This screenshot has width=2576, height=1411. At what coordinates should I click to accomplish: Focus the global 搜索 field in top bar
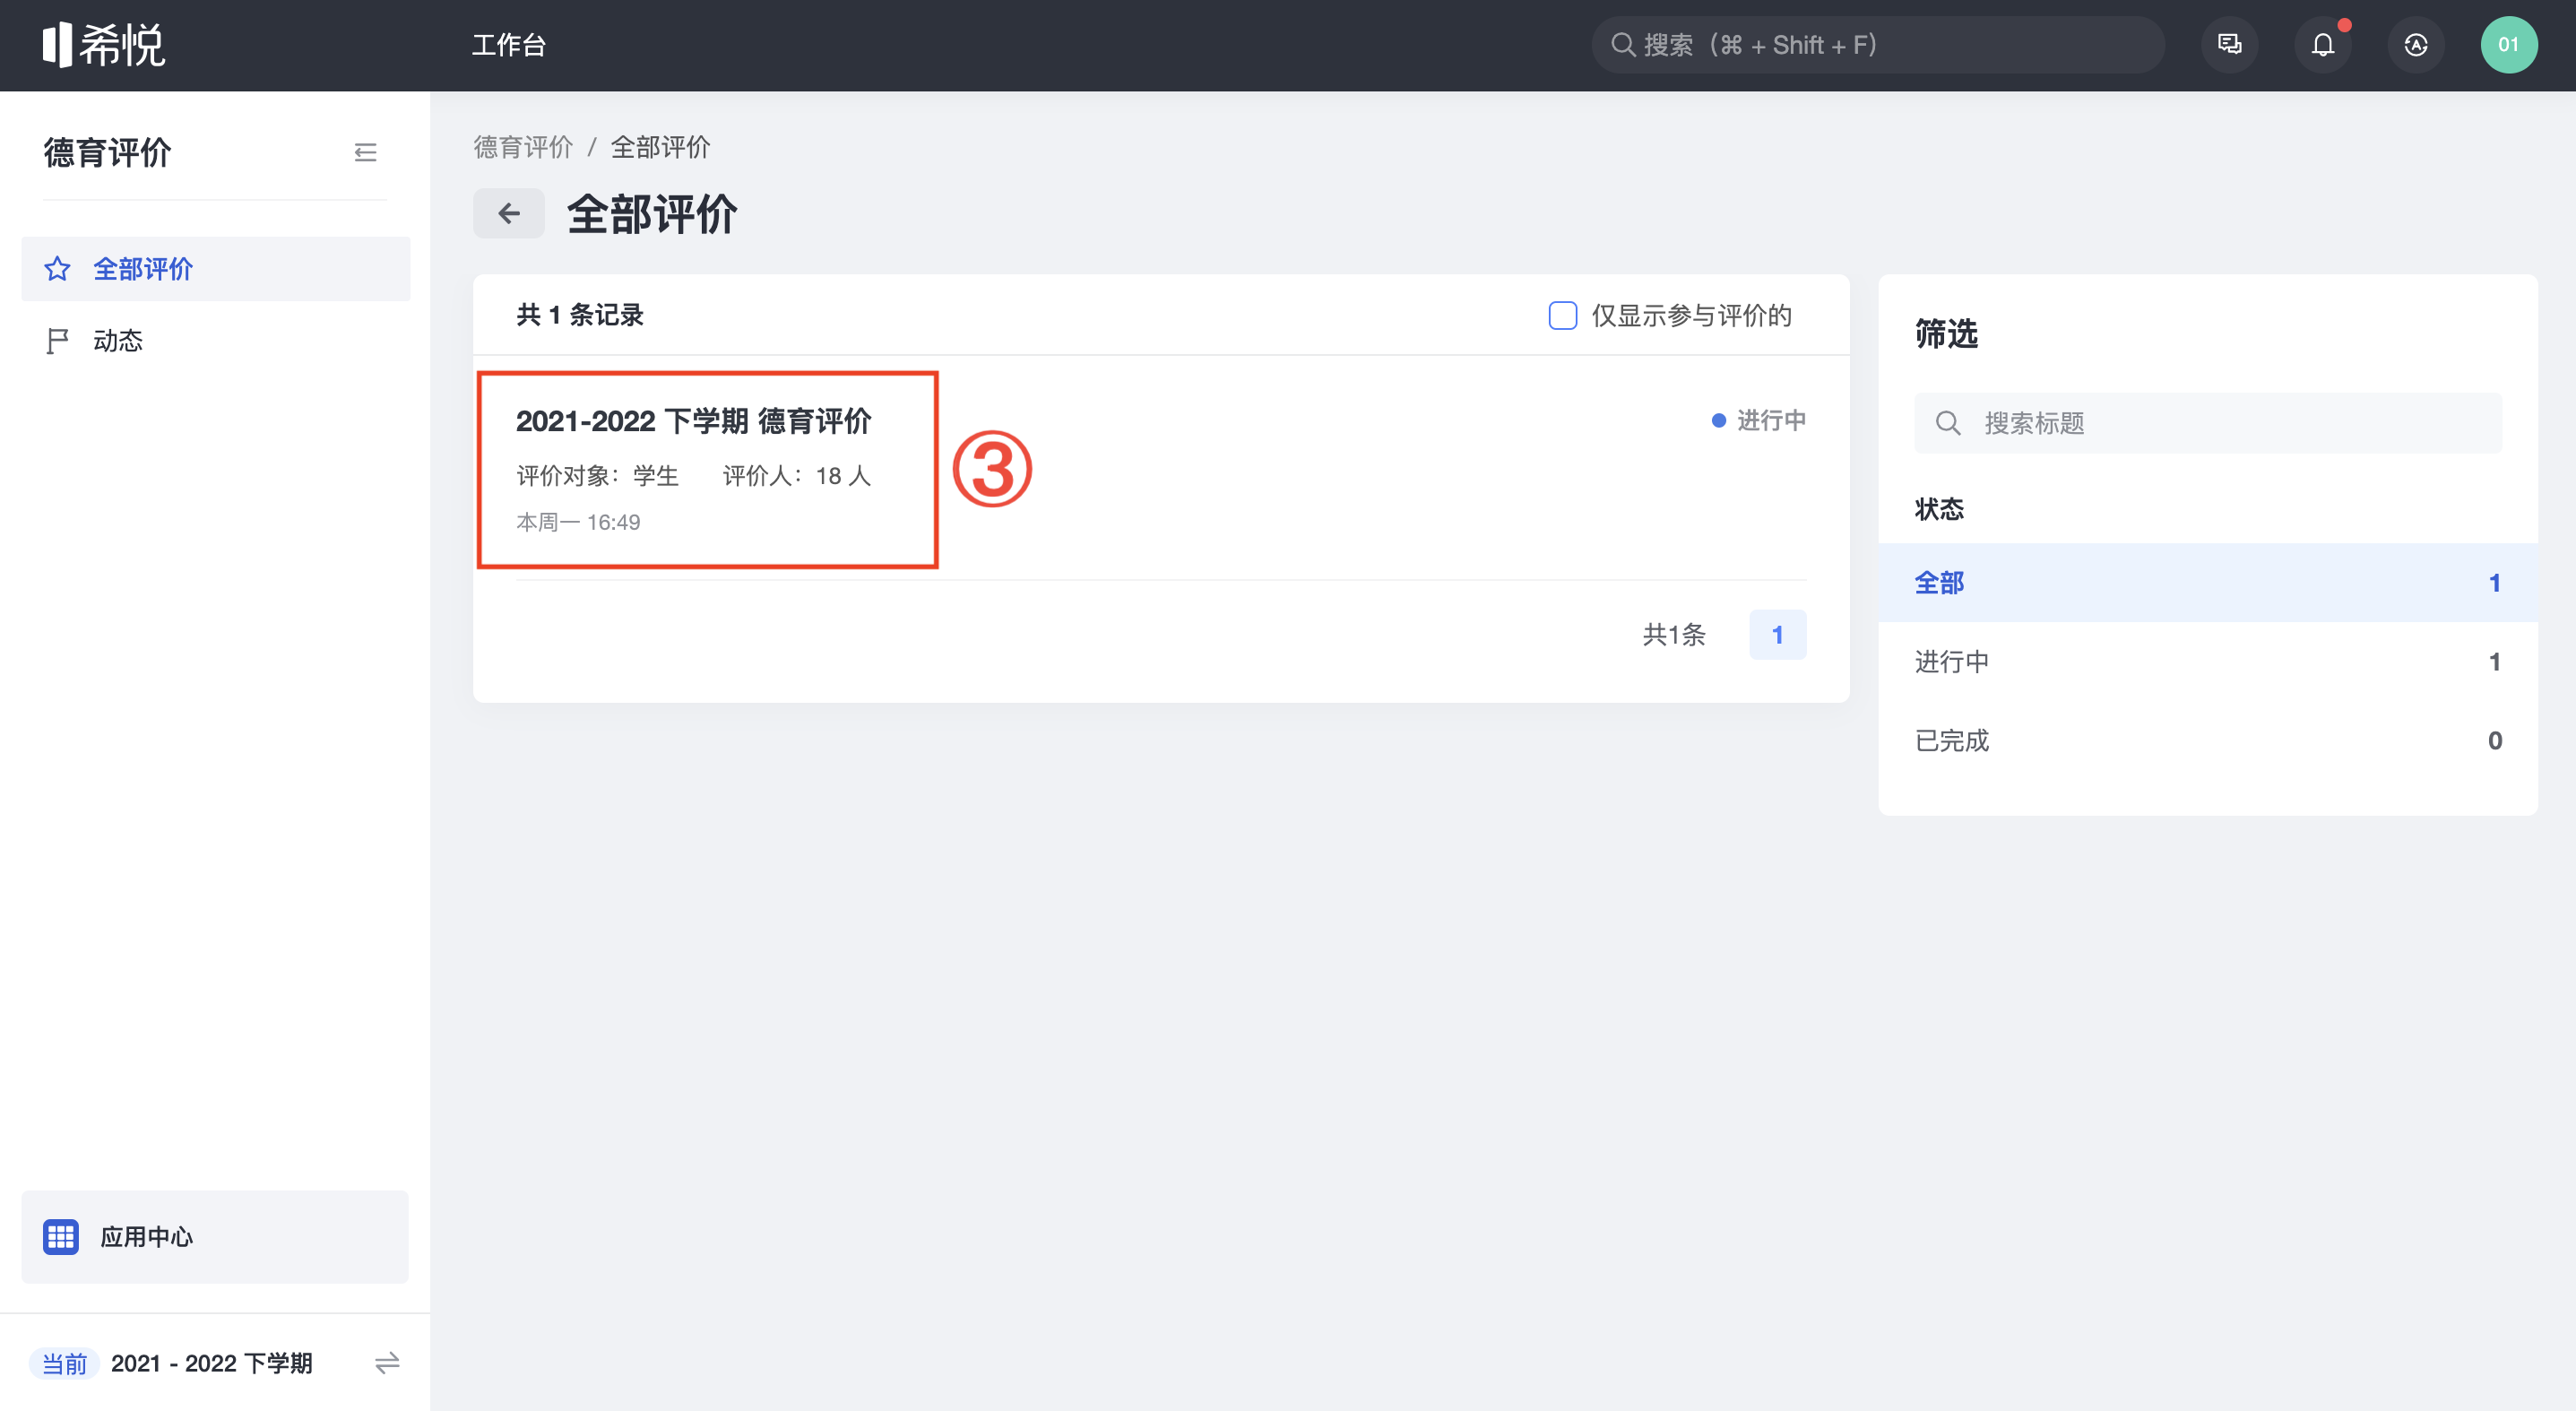pos(1877,45)
